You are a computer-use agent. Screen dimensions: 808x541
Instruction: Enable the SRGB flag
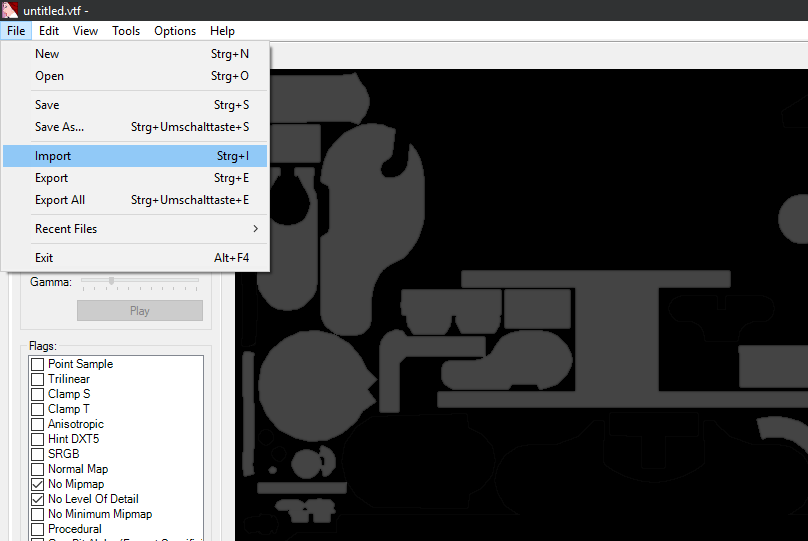point(37,454)
